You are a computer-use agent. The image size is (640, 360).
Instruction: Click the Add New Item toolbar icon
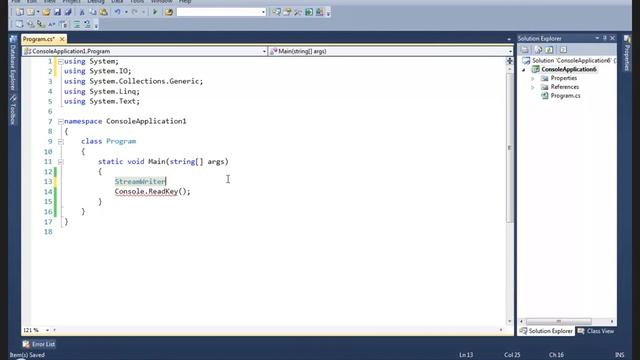tap(31, 12)
